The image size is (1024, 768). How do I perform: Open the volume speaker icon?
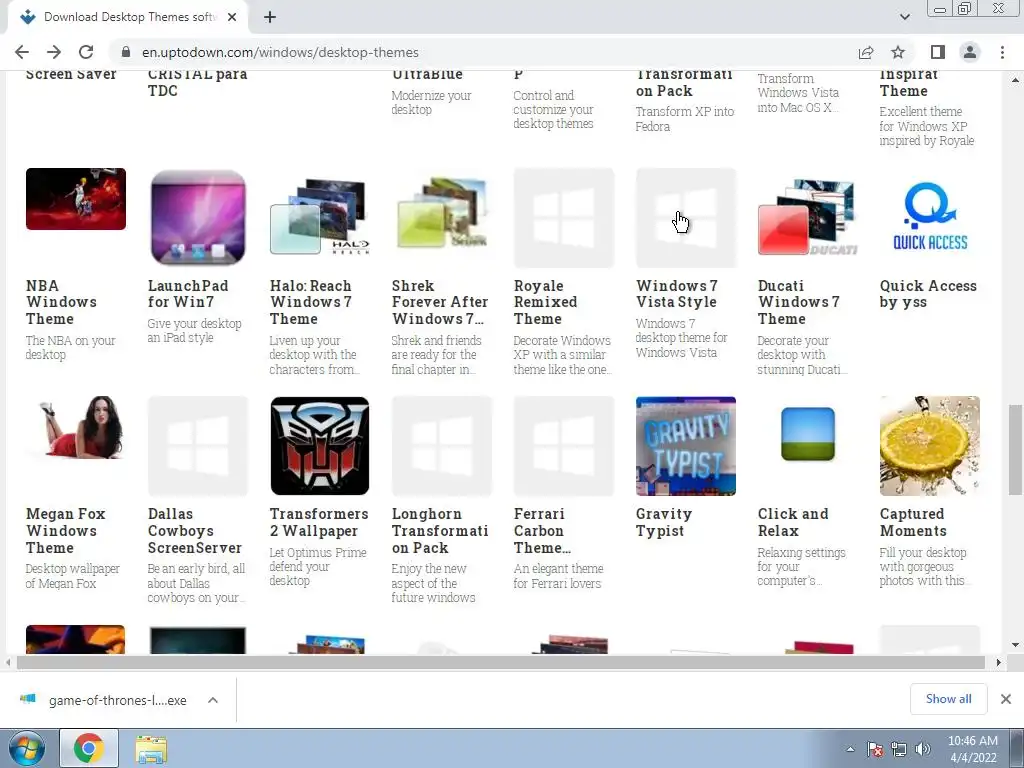[x=923, y=749]
